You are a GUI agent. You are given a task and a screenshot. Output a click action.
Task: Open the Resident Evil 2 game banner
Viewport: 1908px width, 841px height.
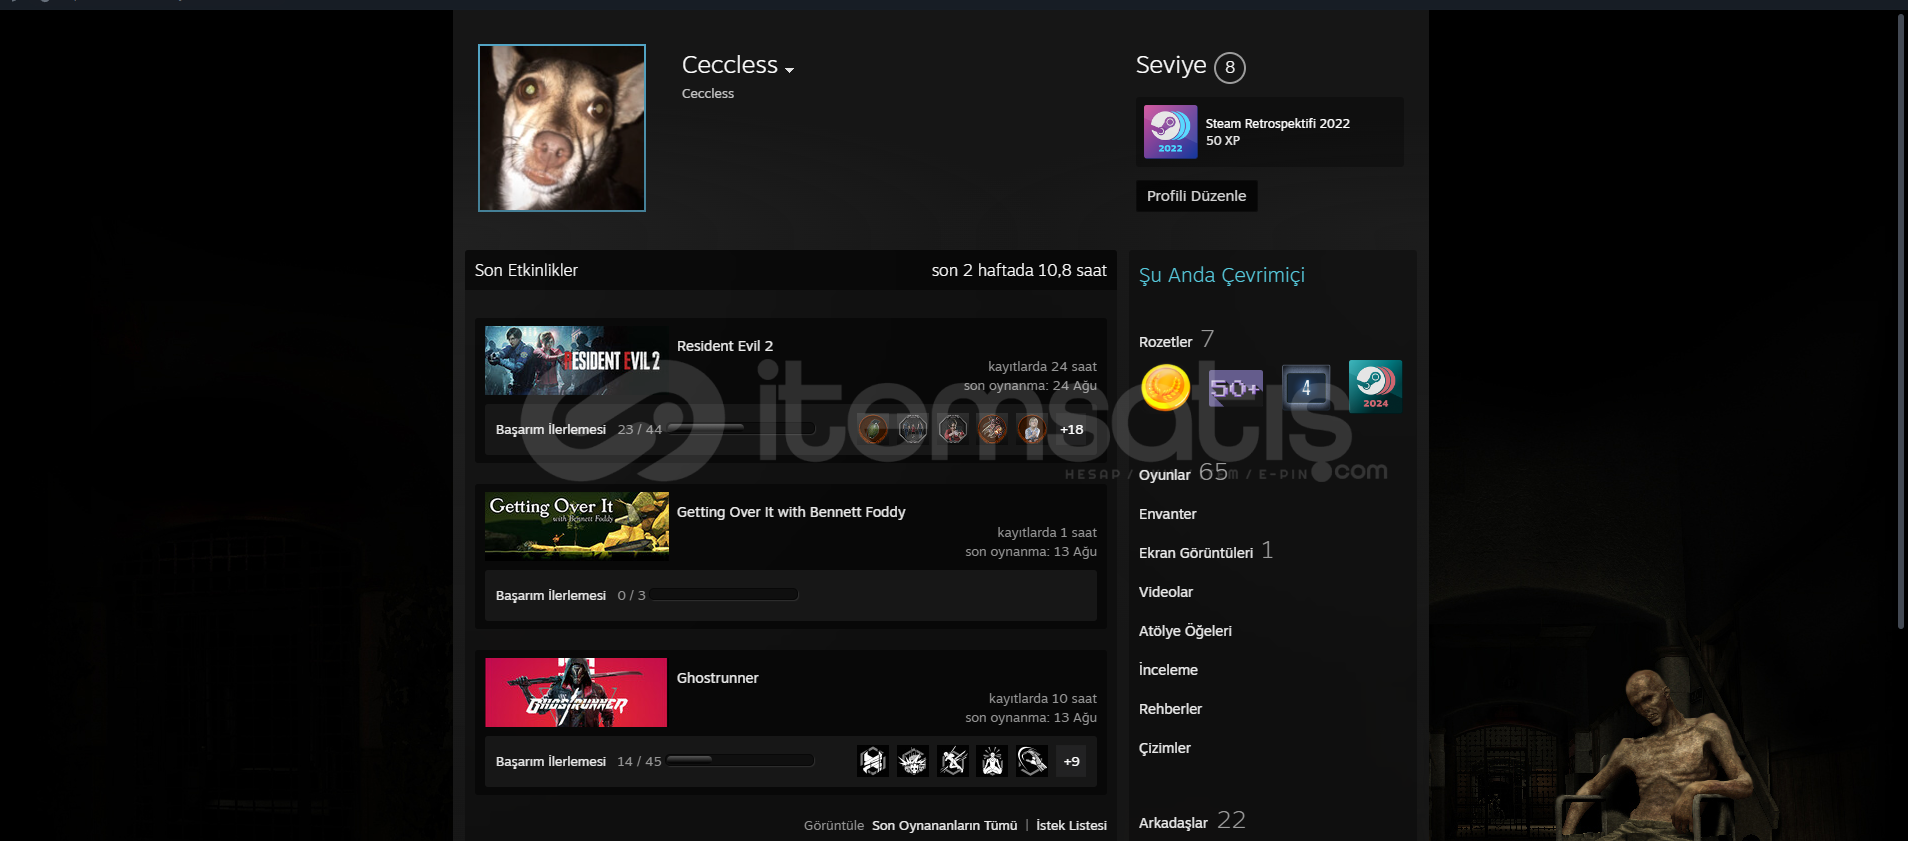coord(576,360)
